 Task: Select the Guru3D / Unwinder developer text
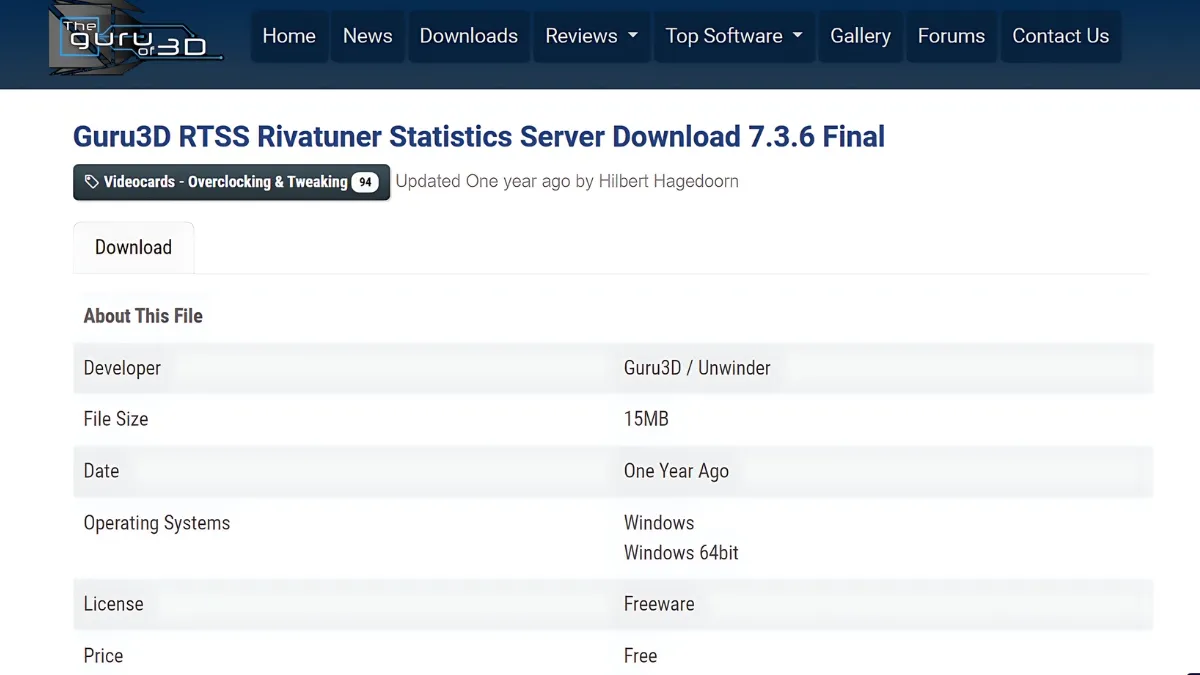pyautogui.click(x=696, y=368)
